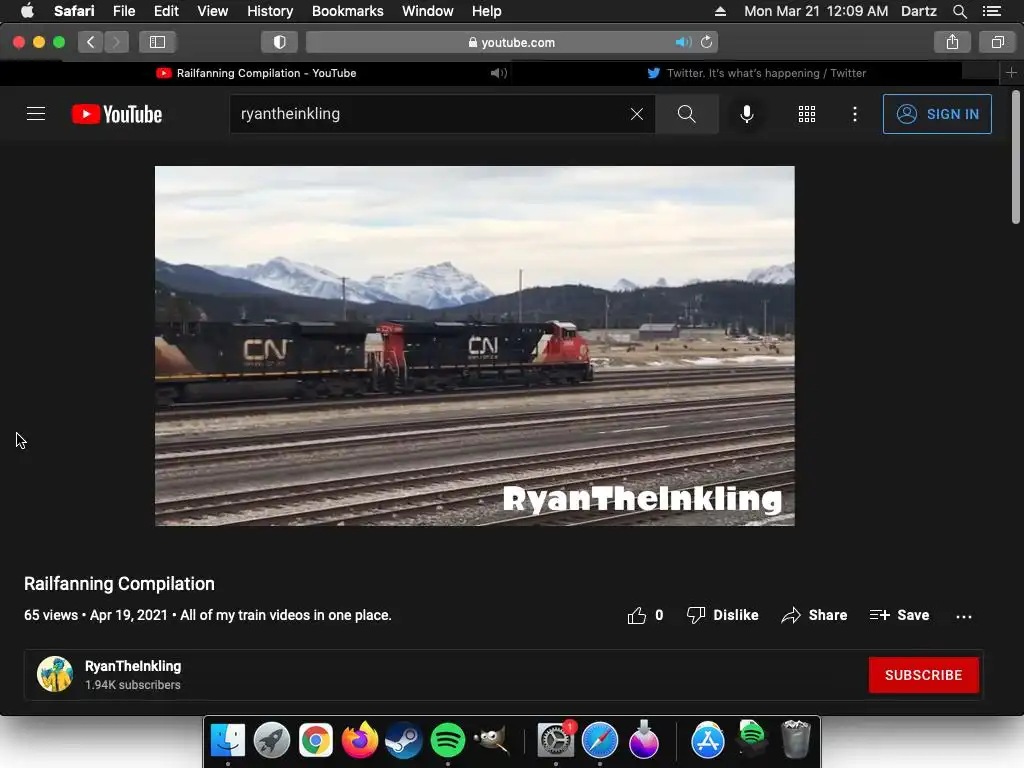Click the date and time in menu bar

click(x=816, y=11)
